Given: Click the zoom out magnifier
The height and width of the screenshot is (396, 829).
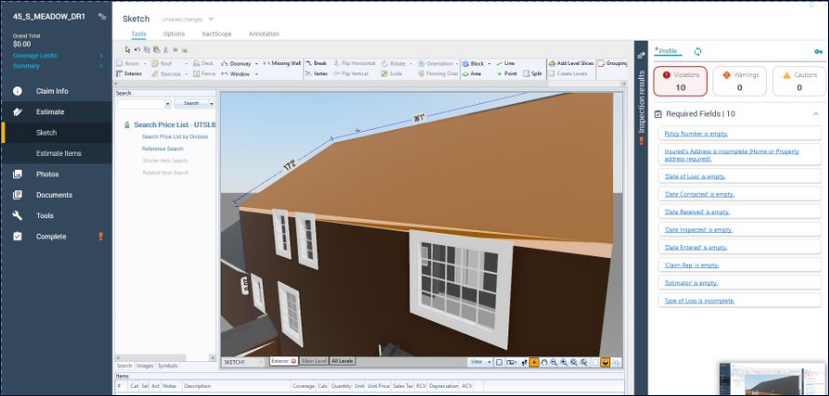Looking at the screenshot, I should pyautogui.click(x=554, y=362).
